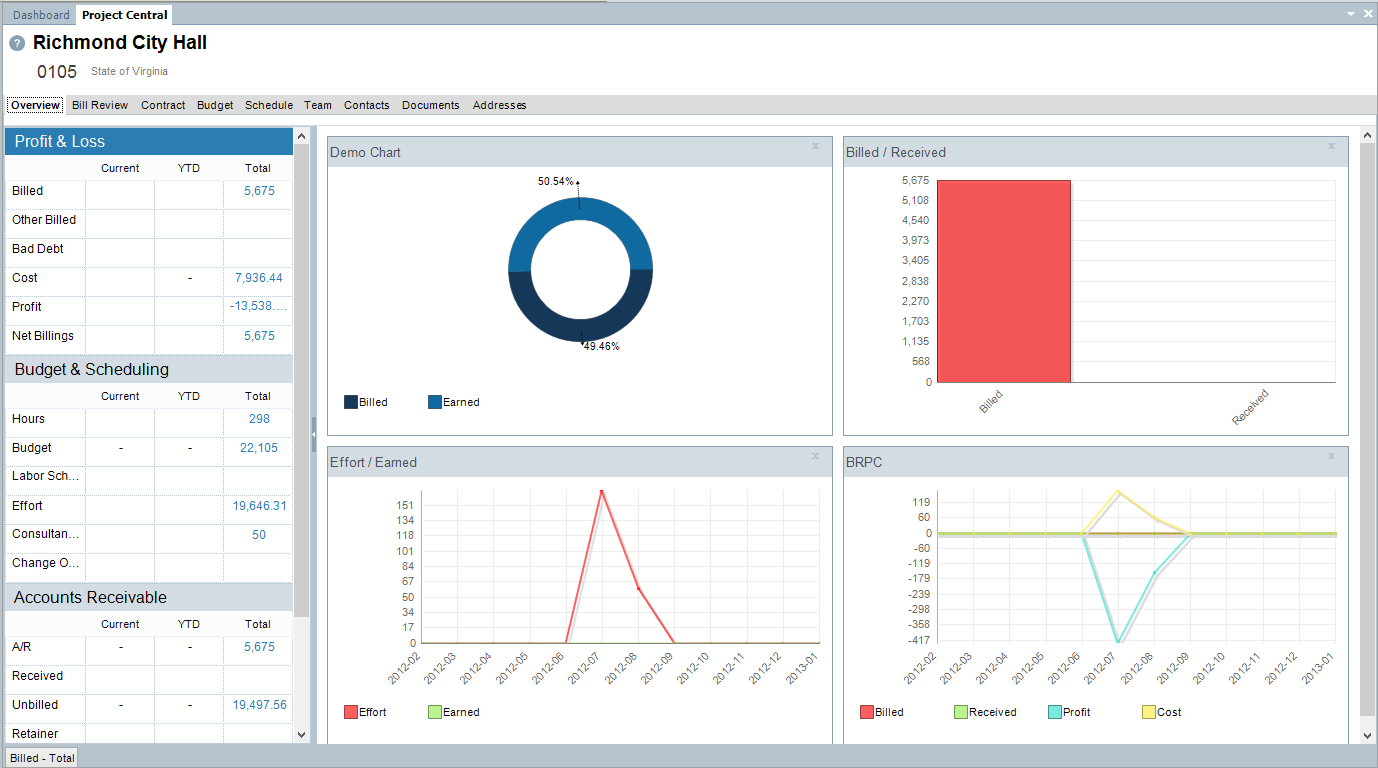Image resolution: width=1378 pixels, height=768 pixels.
Task: Click the red Billed bar in chart
Action: click(x=1004, y=281)
